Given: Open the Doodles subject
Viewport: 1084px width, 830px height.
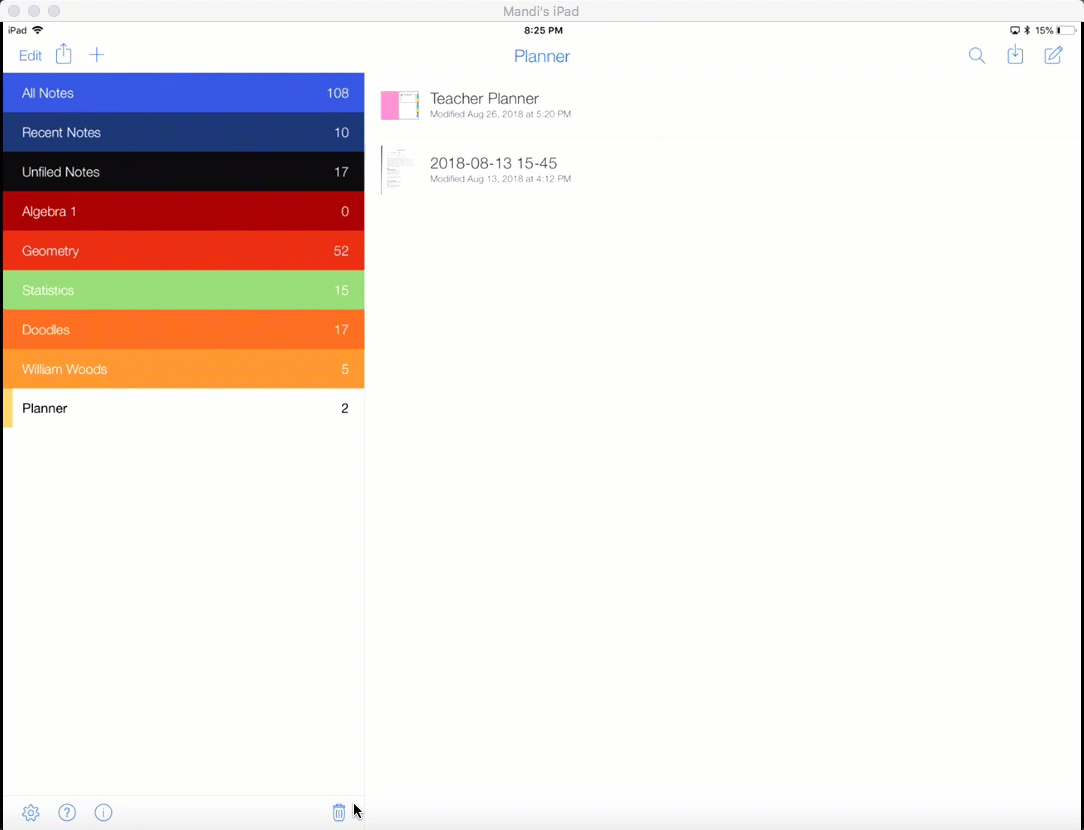Looking at the screenshot, I should pos(183,330).
